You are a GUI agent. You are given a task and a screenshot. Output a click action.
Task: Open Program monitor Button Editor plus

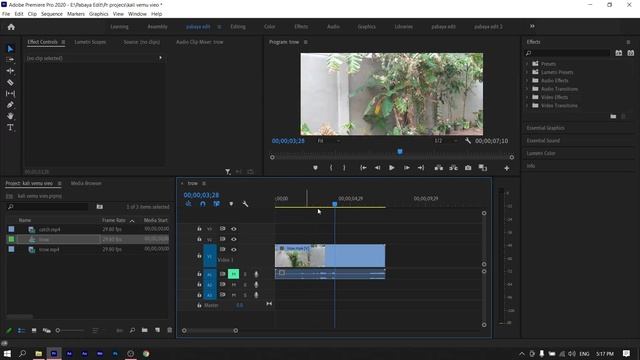[507, 168]
